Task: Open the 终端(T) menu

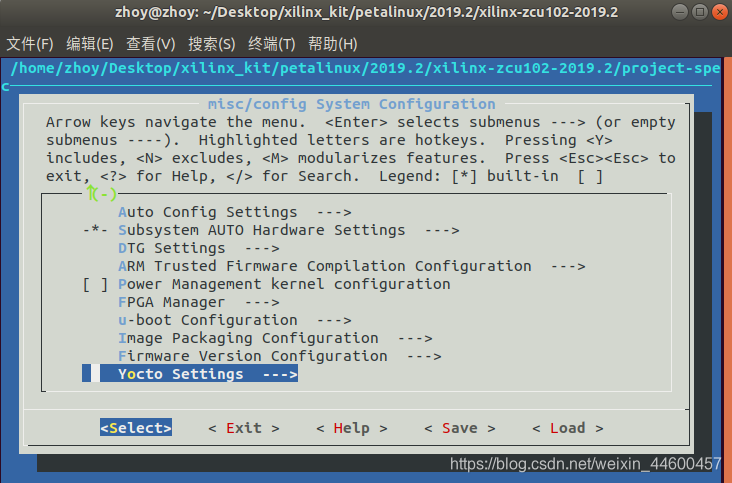Action: point(272,44)
